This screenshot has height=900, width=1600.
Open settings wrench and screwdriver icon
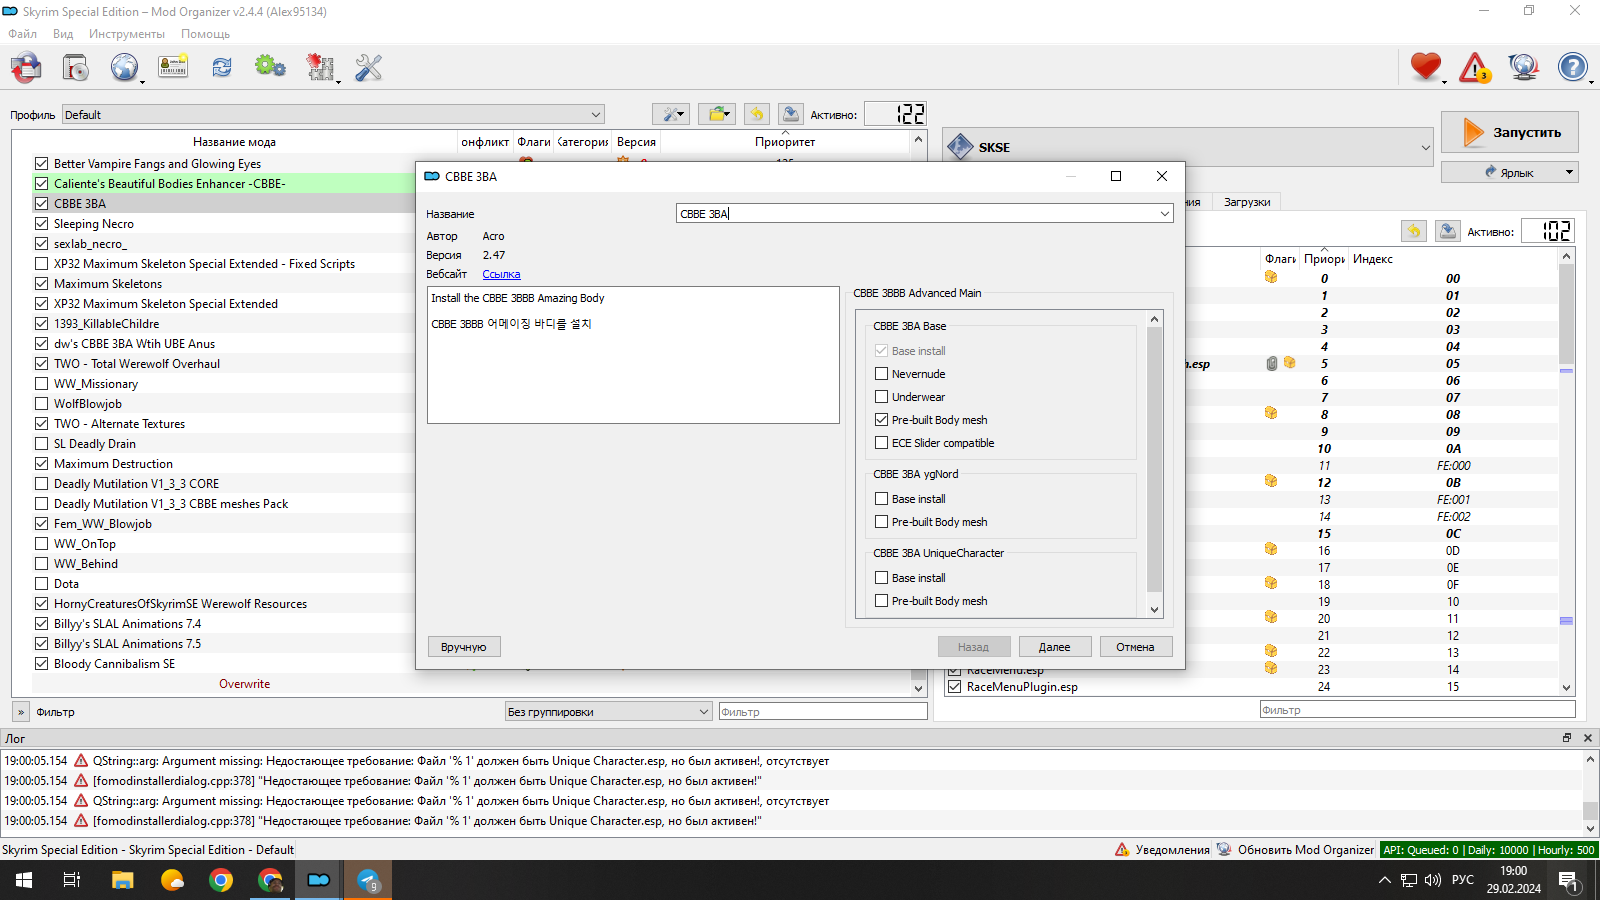point(369,68)
